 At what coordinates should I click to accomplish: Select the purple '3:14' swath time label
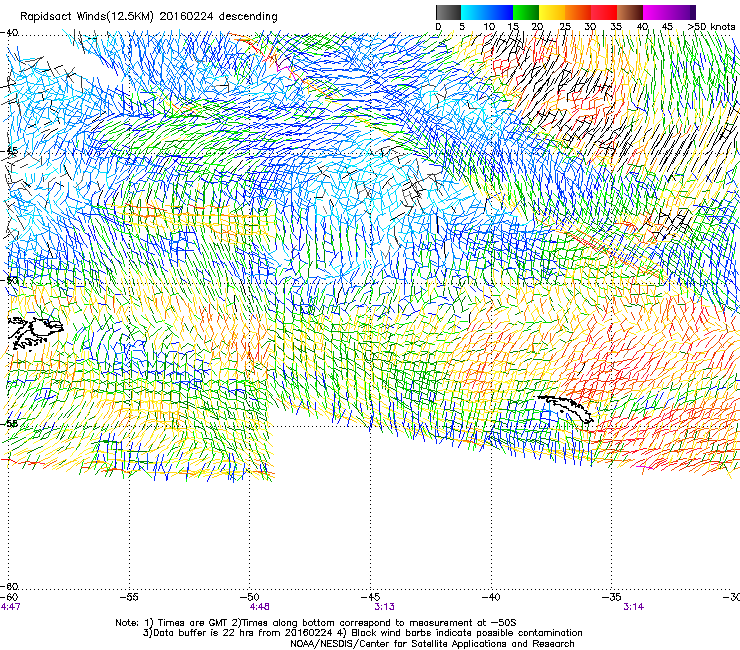click(x=633, y=607)
